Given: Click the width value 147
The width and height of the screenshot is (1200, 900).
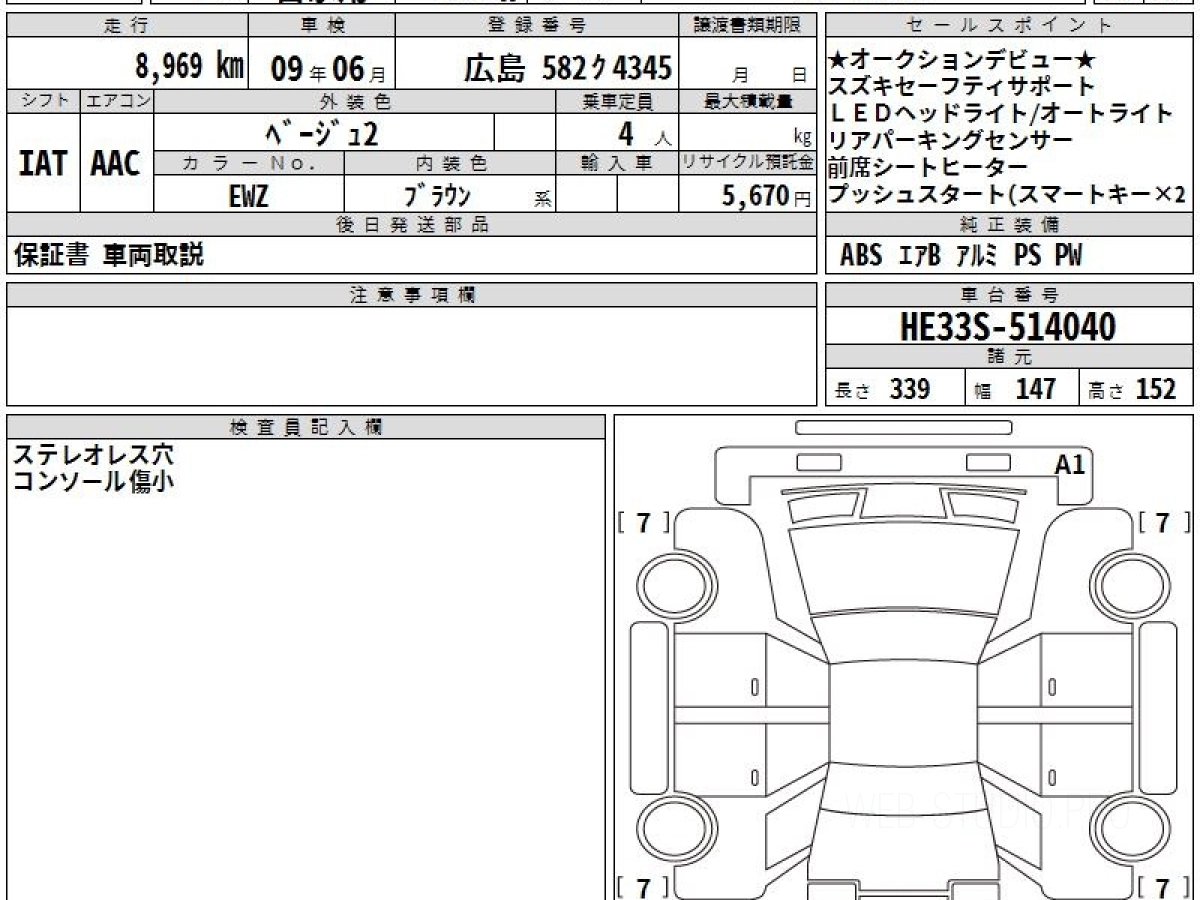Looking at the screenshot, I should (1036, 389).
